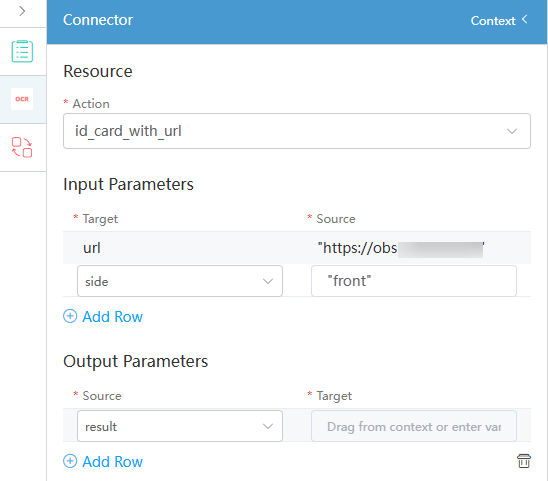Screen dimensions: 548x481
Task: Click the red swap conversion sidebar icon
Action: tap(22, 147)
